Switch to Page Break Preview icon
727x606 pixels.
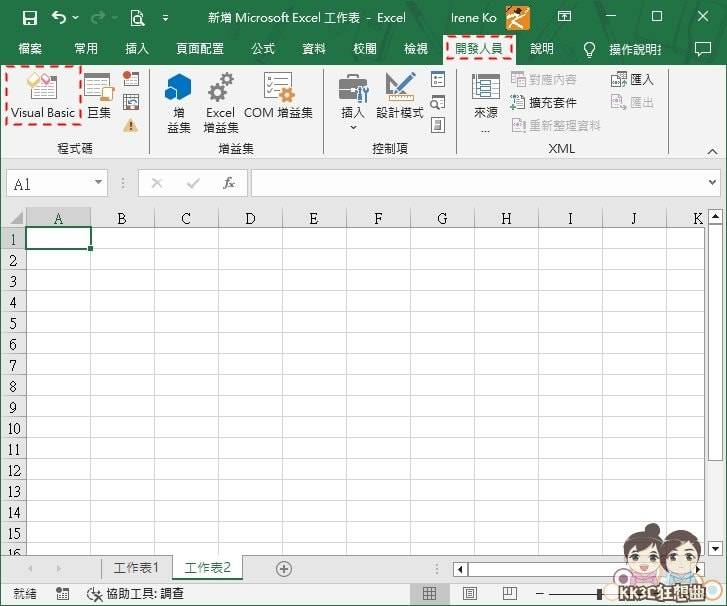click(x=510, y=593)
